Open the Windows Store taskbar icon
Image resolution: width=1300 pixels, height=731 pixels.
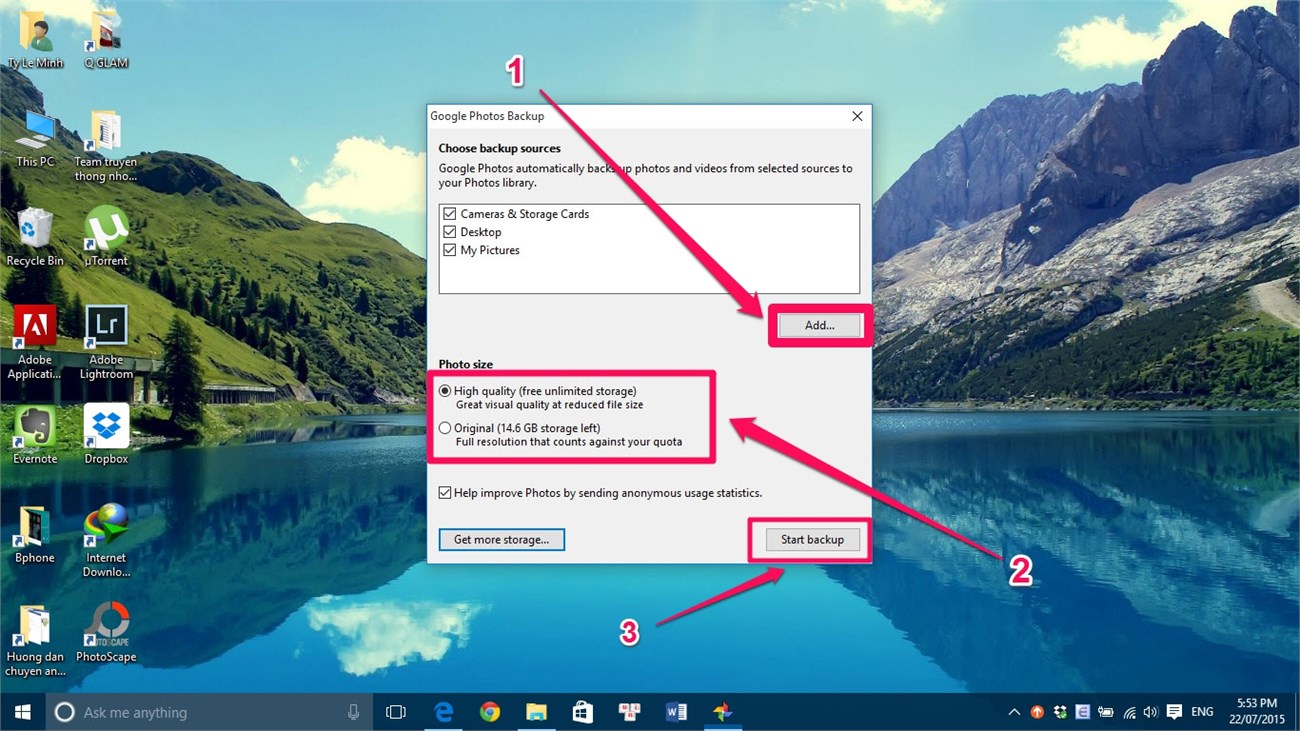[582, 712]
